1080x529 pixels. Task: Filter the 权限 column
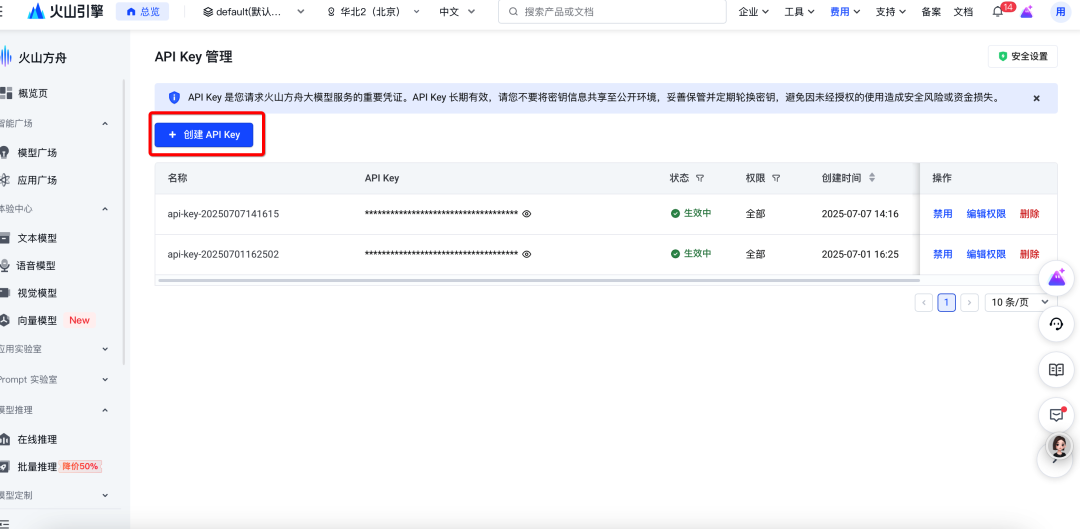(x=776, y=178)
